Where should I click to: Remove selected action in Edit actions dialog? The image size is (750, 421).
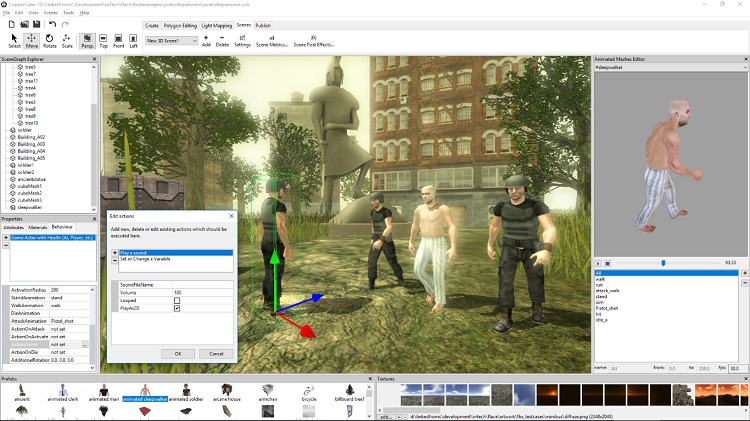tap(115, 260)
